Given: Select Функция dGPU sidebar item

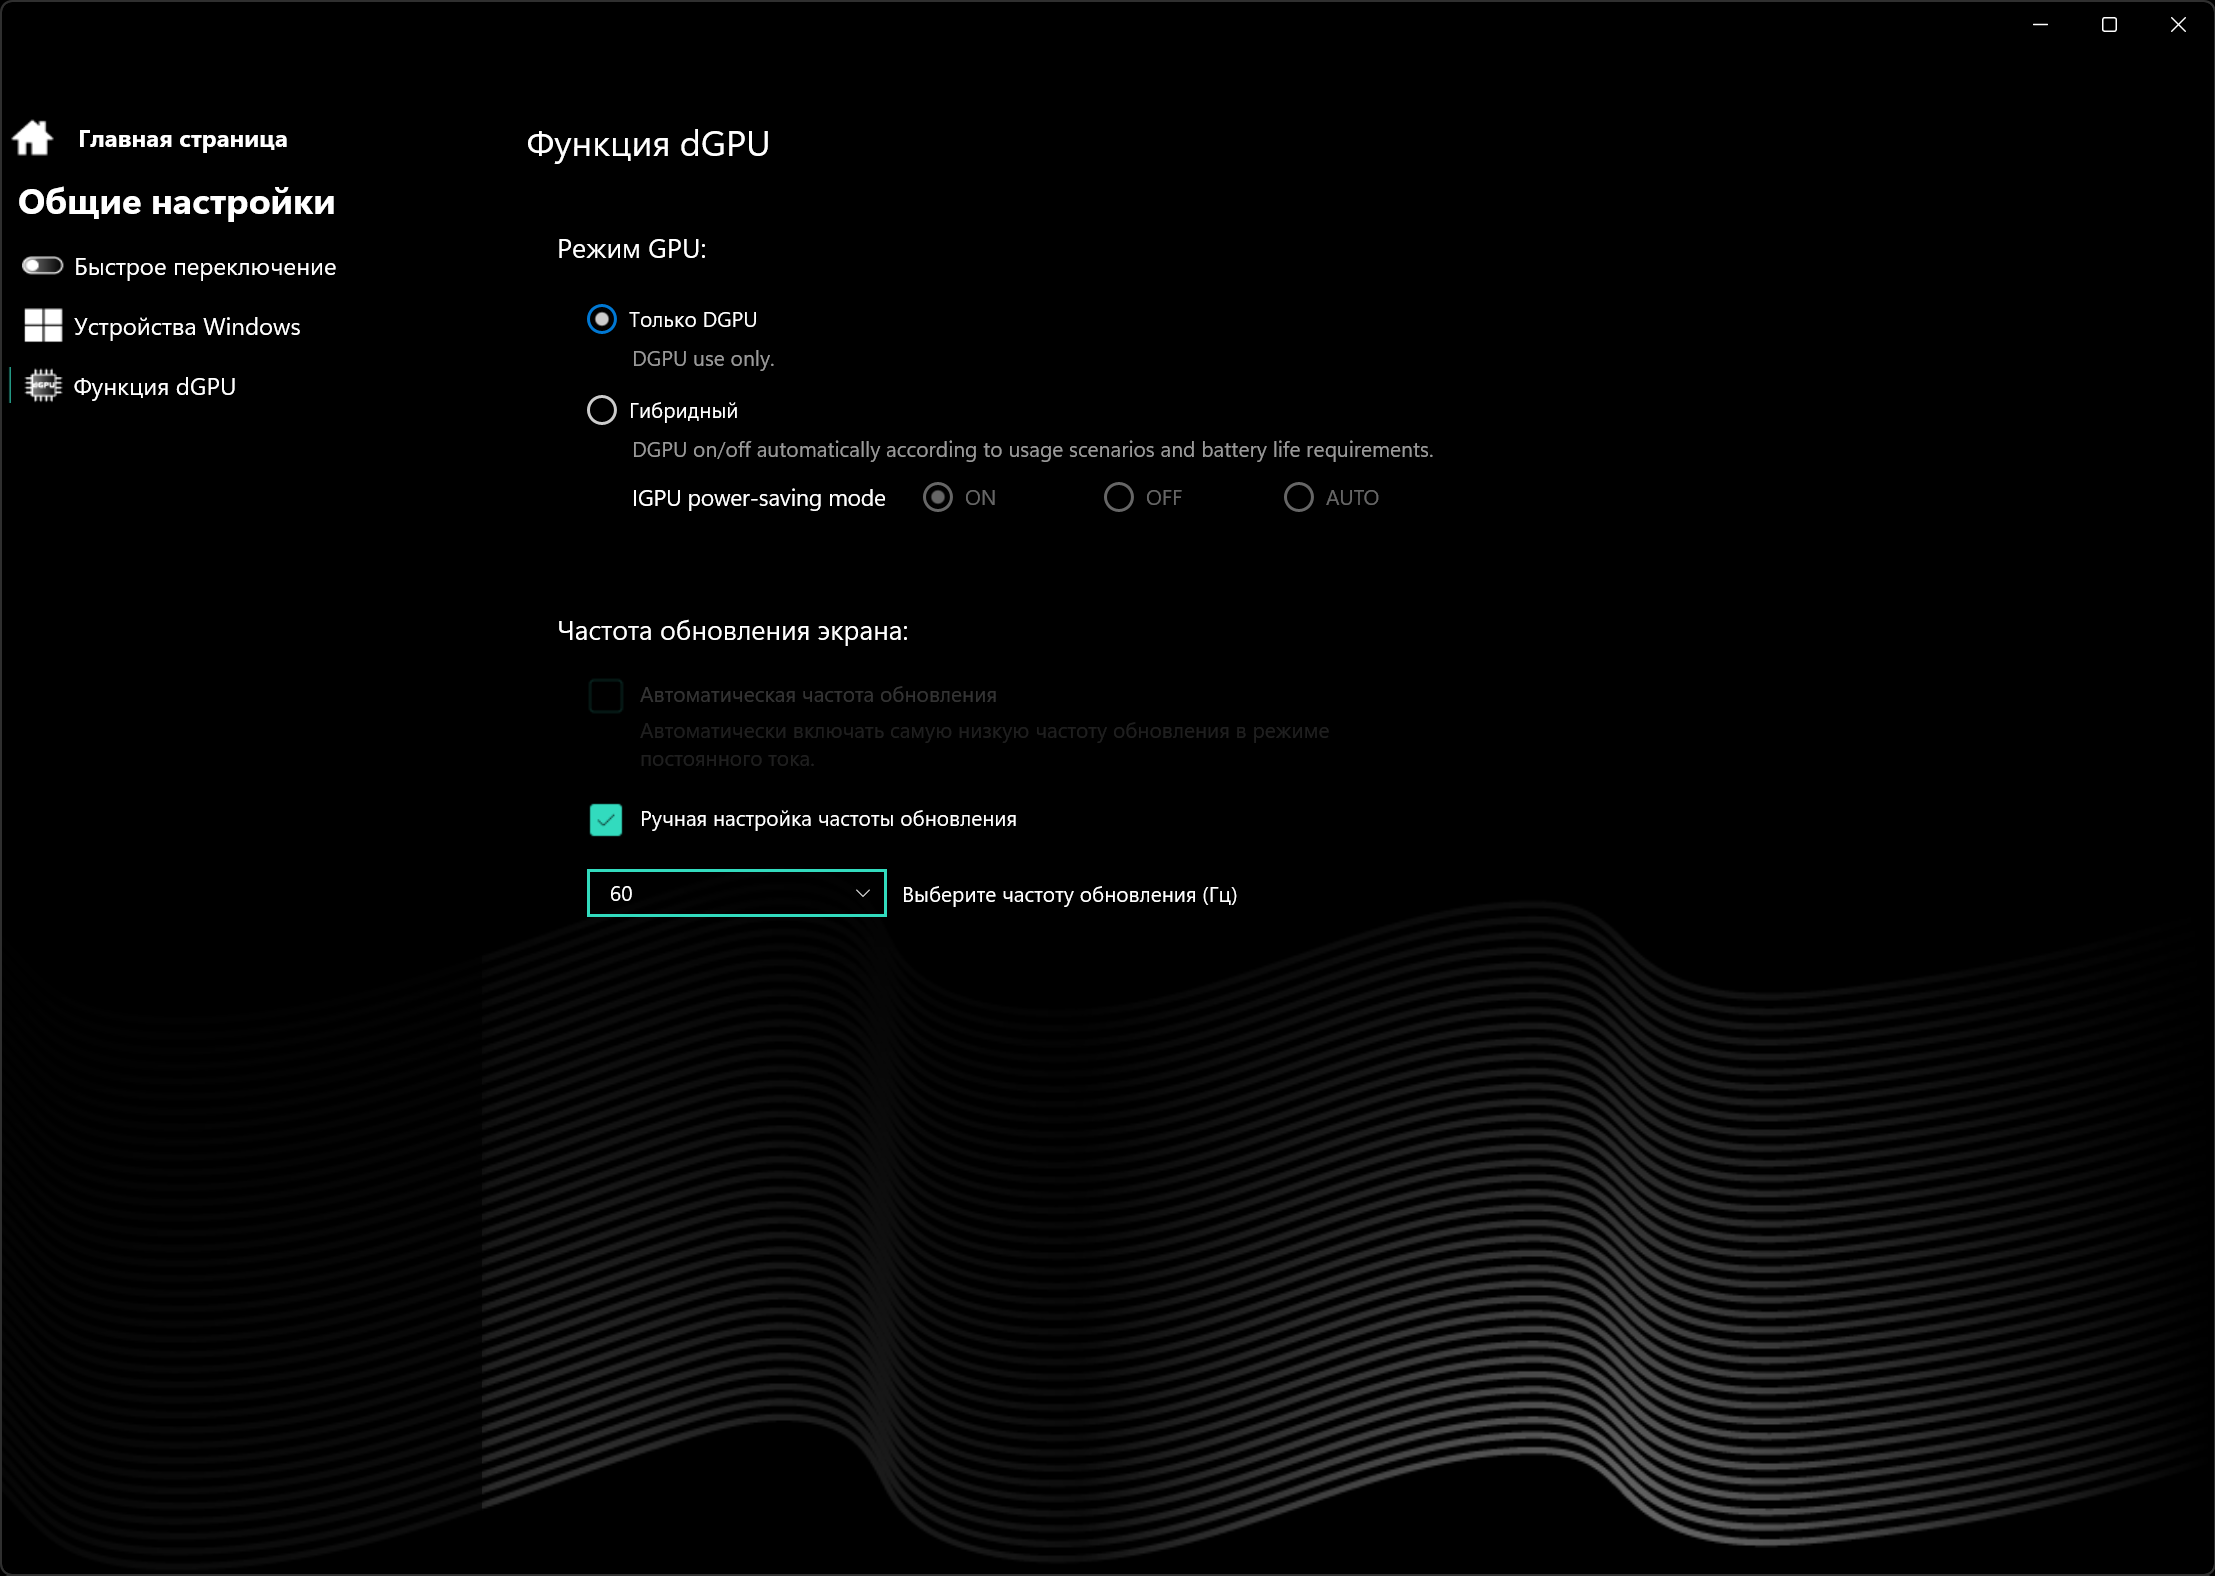Looking at the screenshot, I should (x=155, y=387).
